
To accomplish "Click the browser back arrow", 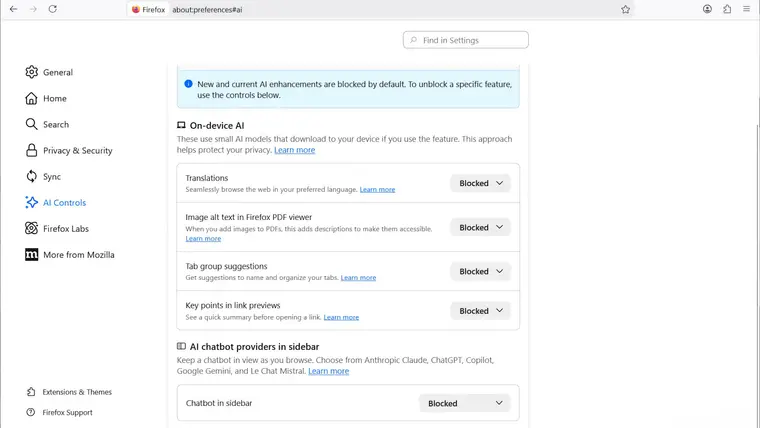I will point(13,9).
